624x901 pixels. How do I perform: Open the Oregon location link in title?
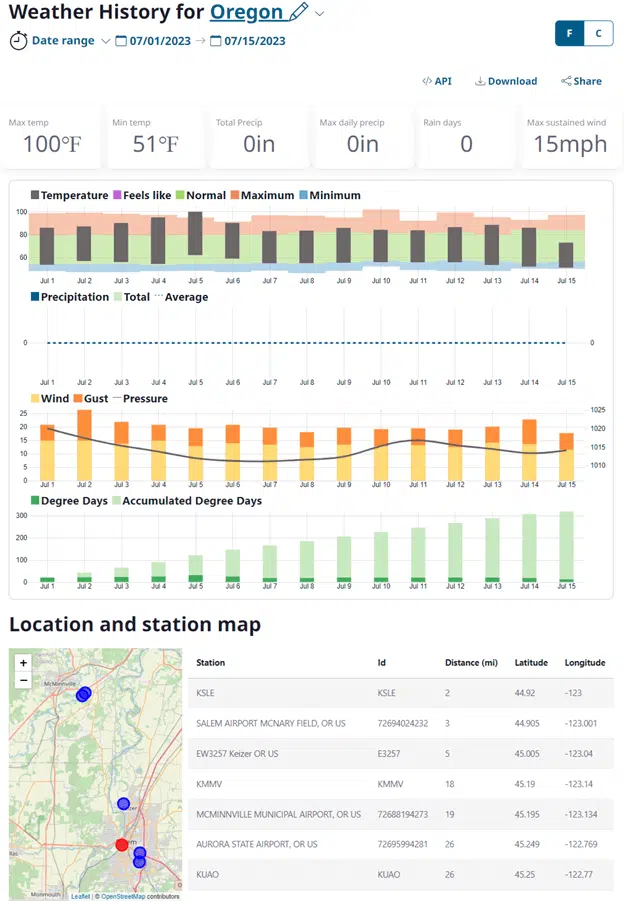tap(246, 13)
